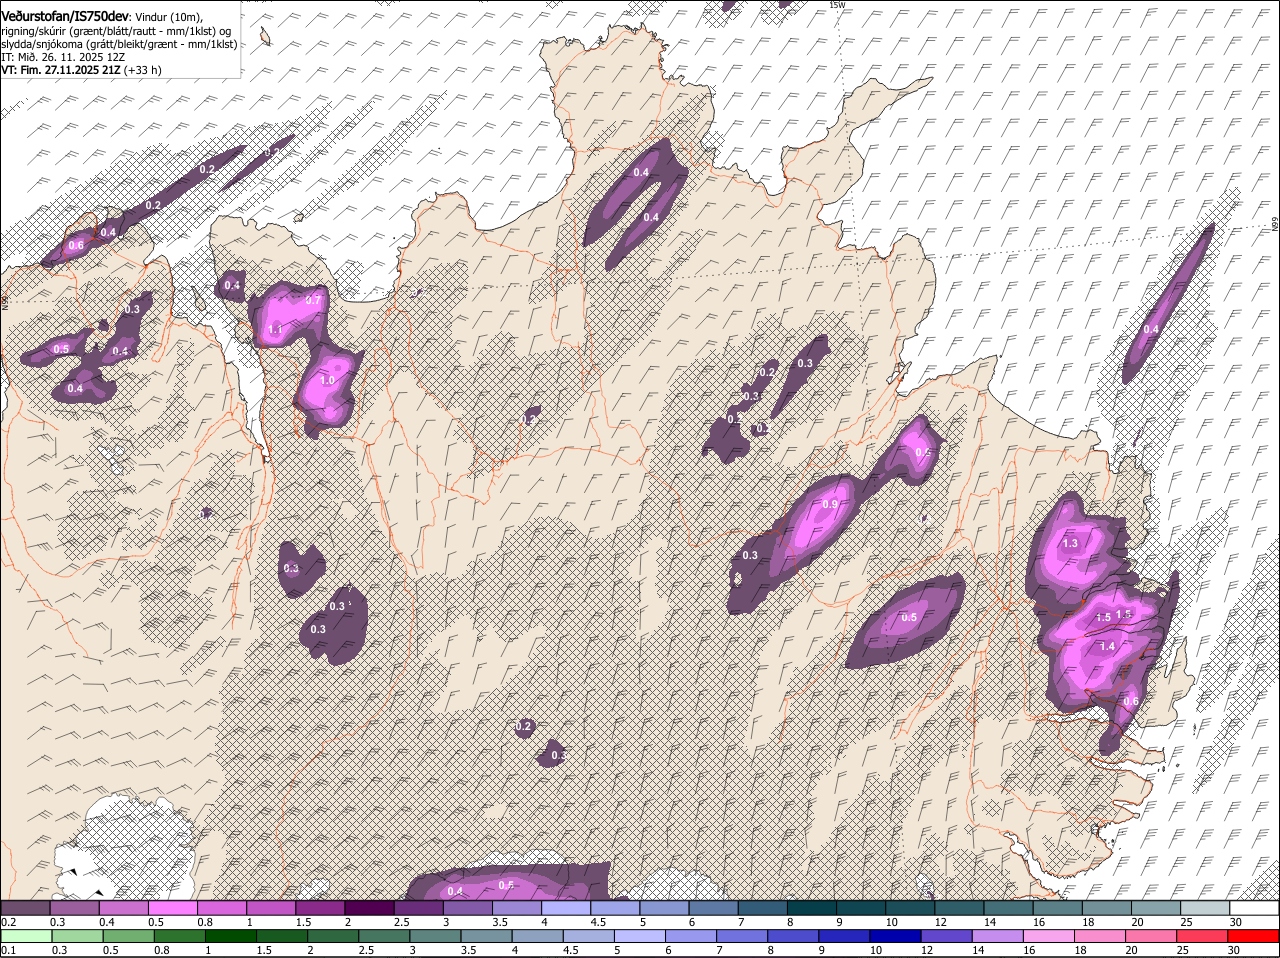Click the VT valid time line in header
Screen dimensions: 1280x958
point(81,70)
